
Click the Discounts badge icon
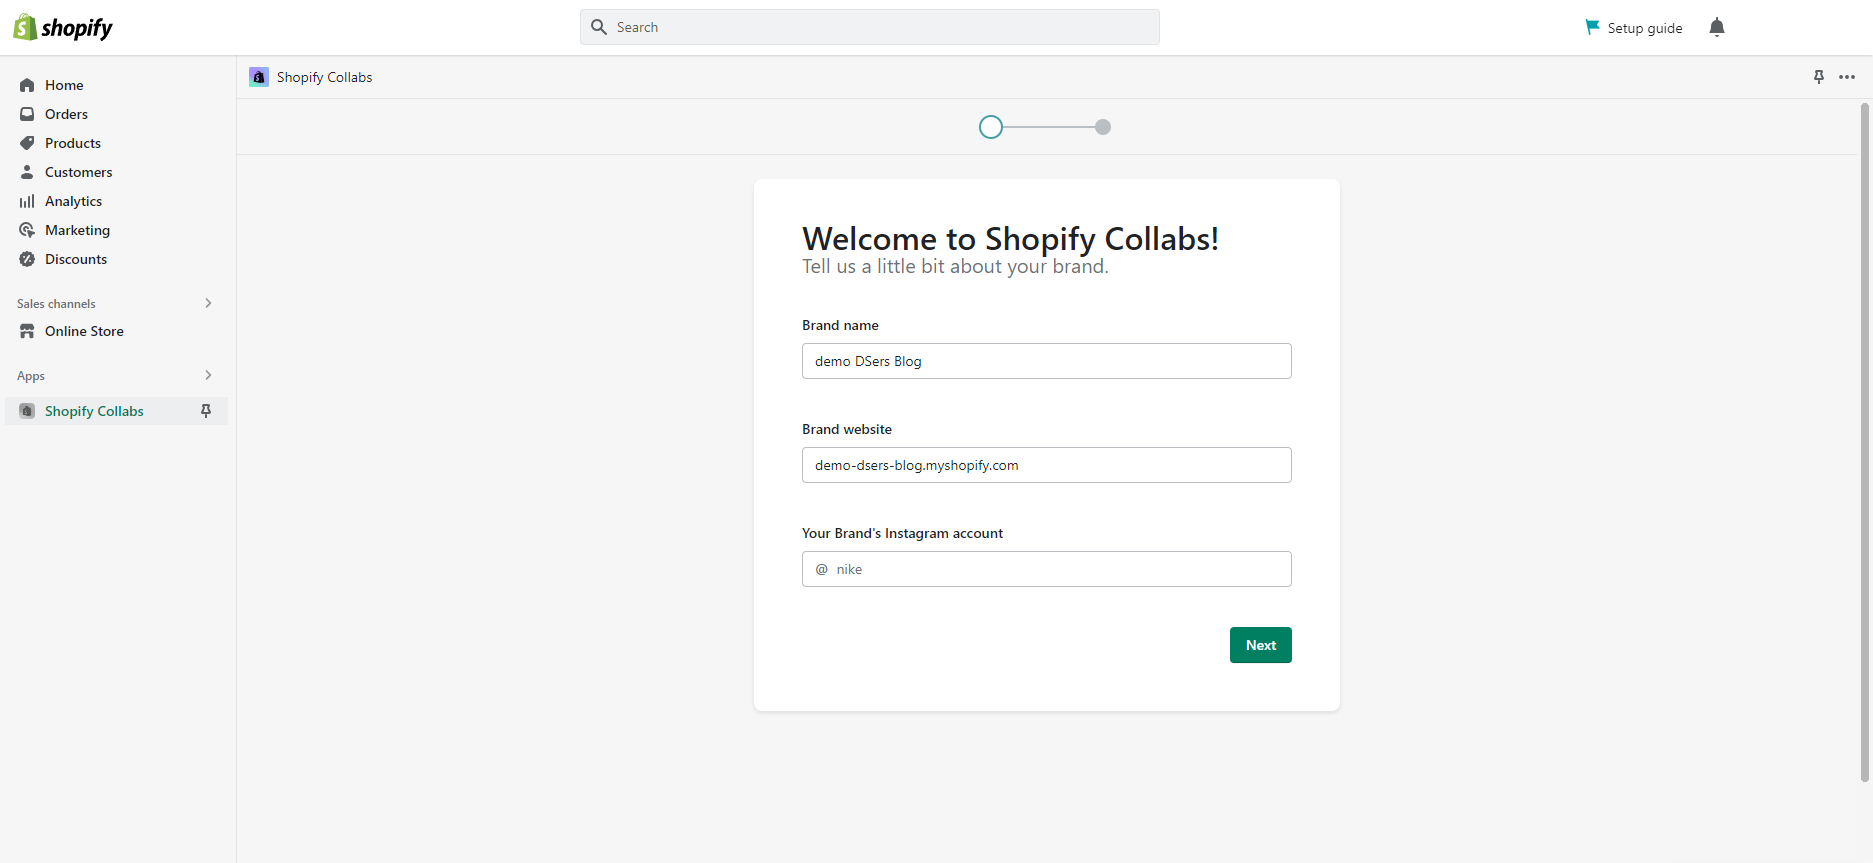click(27, 259)
